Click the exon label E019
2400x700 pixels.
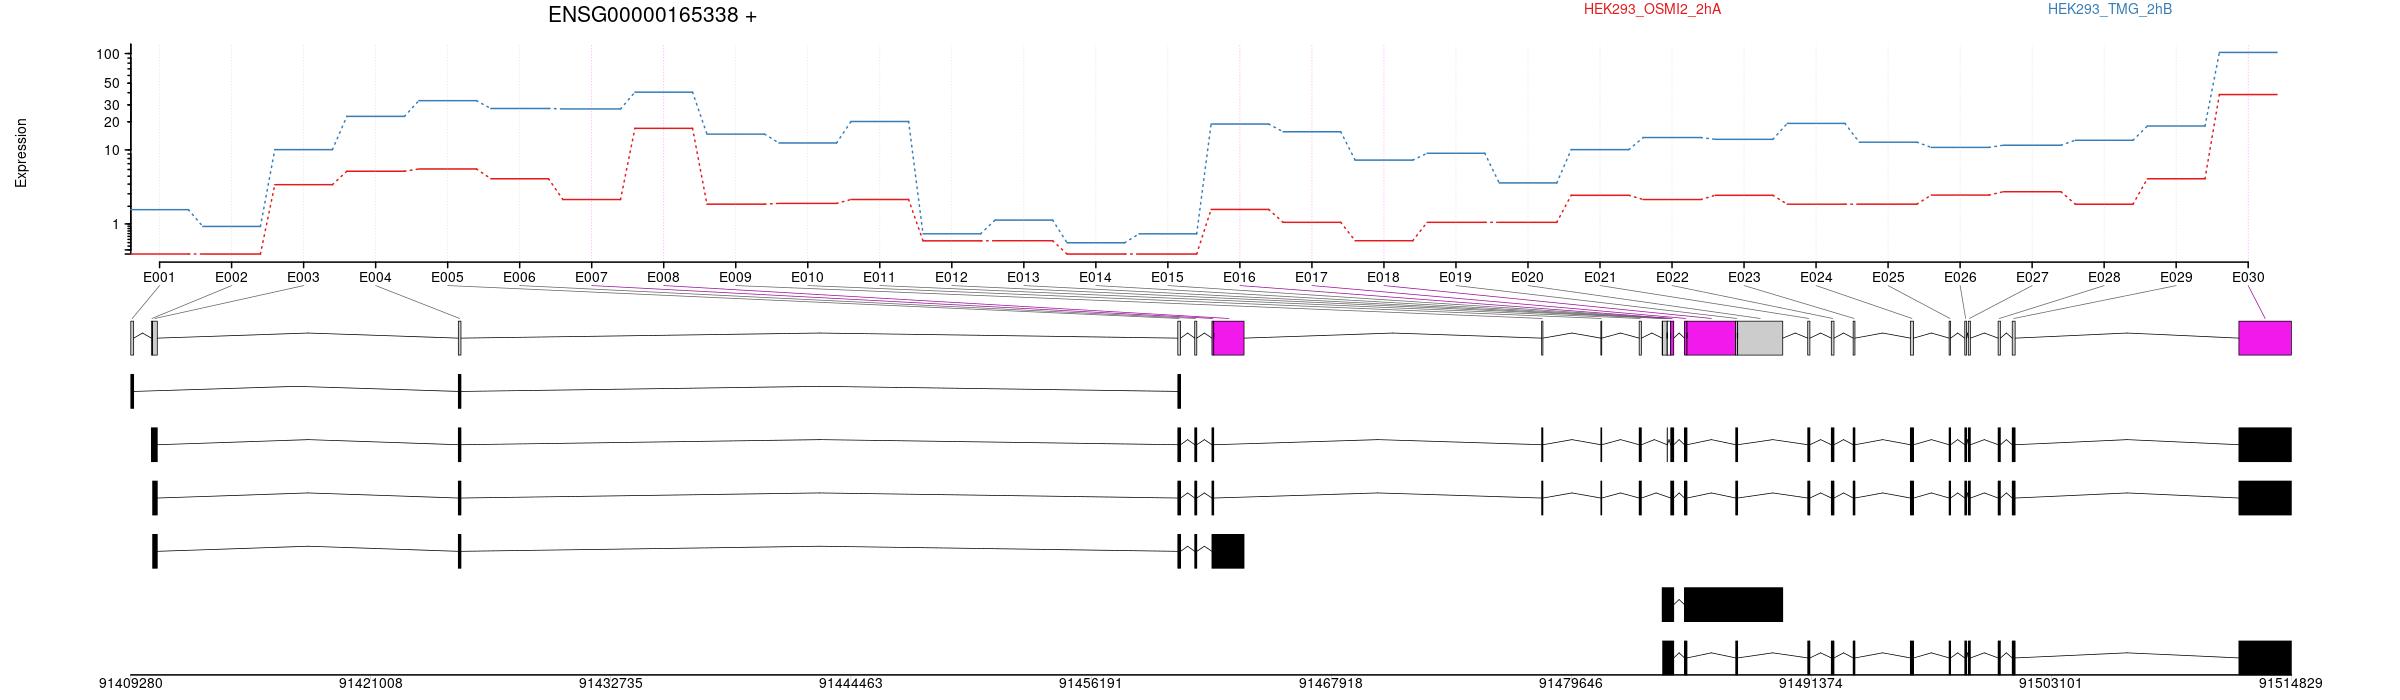pos(1455,277)
